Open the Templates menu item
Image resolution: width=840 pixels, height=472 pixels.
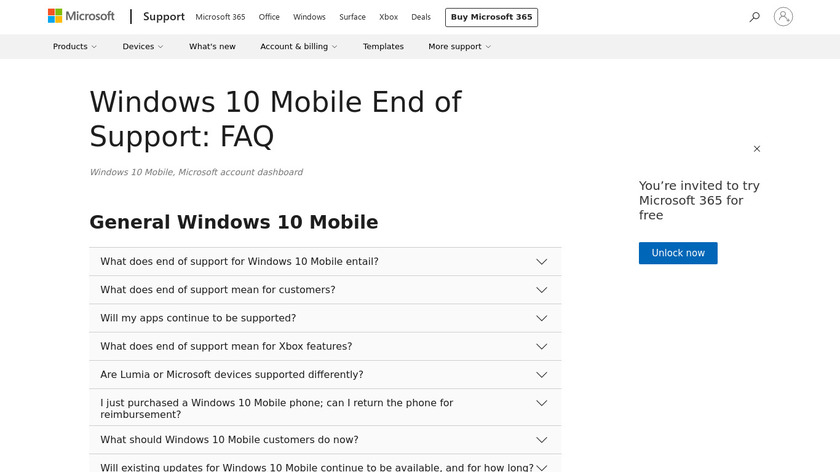383,47
